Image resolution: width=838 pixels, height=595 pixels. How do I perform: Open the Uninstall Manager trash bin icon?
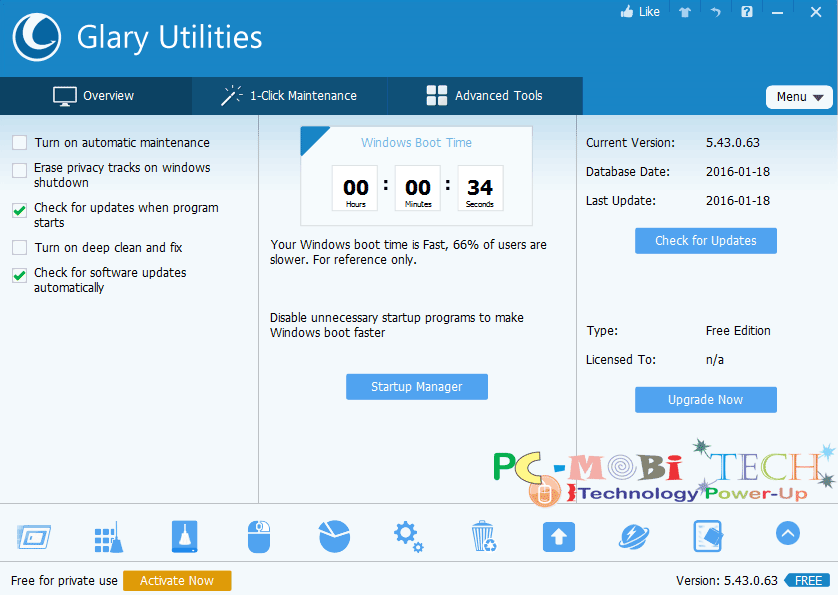point(484,536)
